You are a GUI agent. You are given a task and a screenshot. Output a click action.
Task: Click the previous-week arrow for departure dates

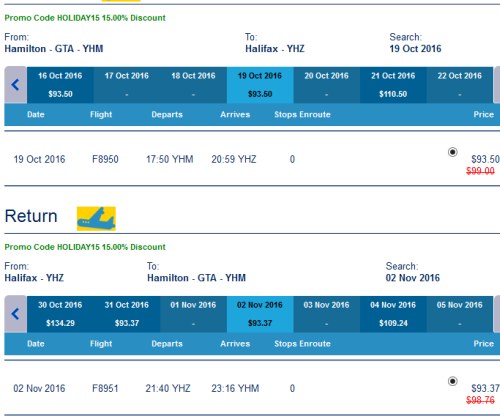pos(15,85)
